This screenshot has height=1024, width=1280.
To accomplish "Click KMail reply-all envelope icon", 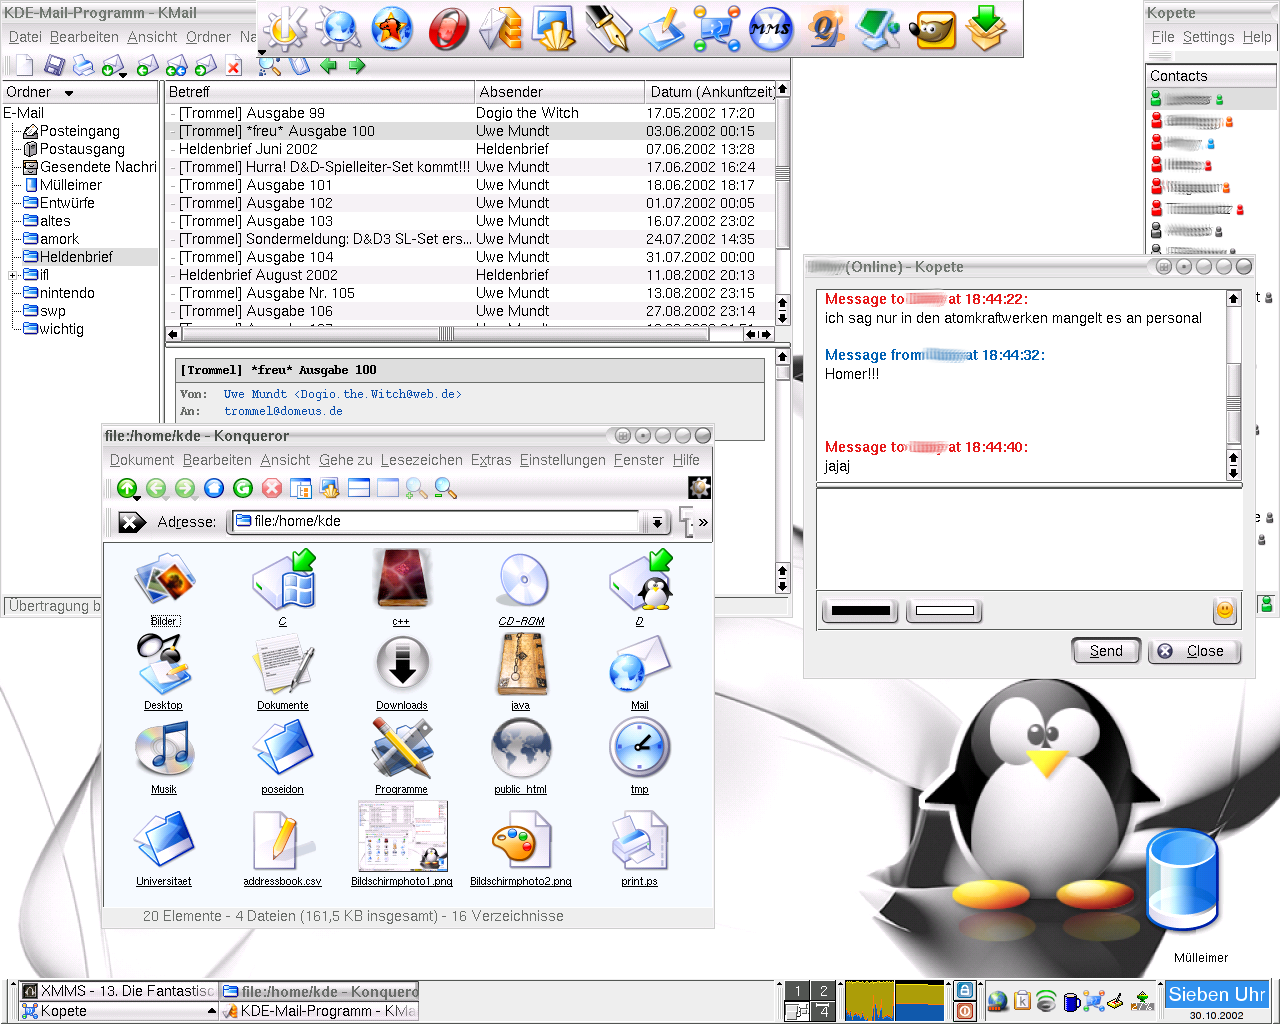I will [176, 67].
